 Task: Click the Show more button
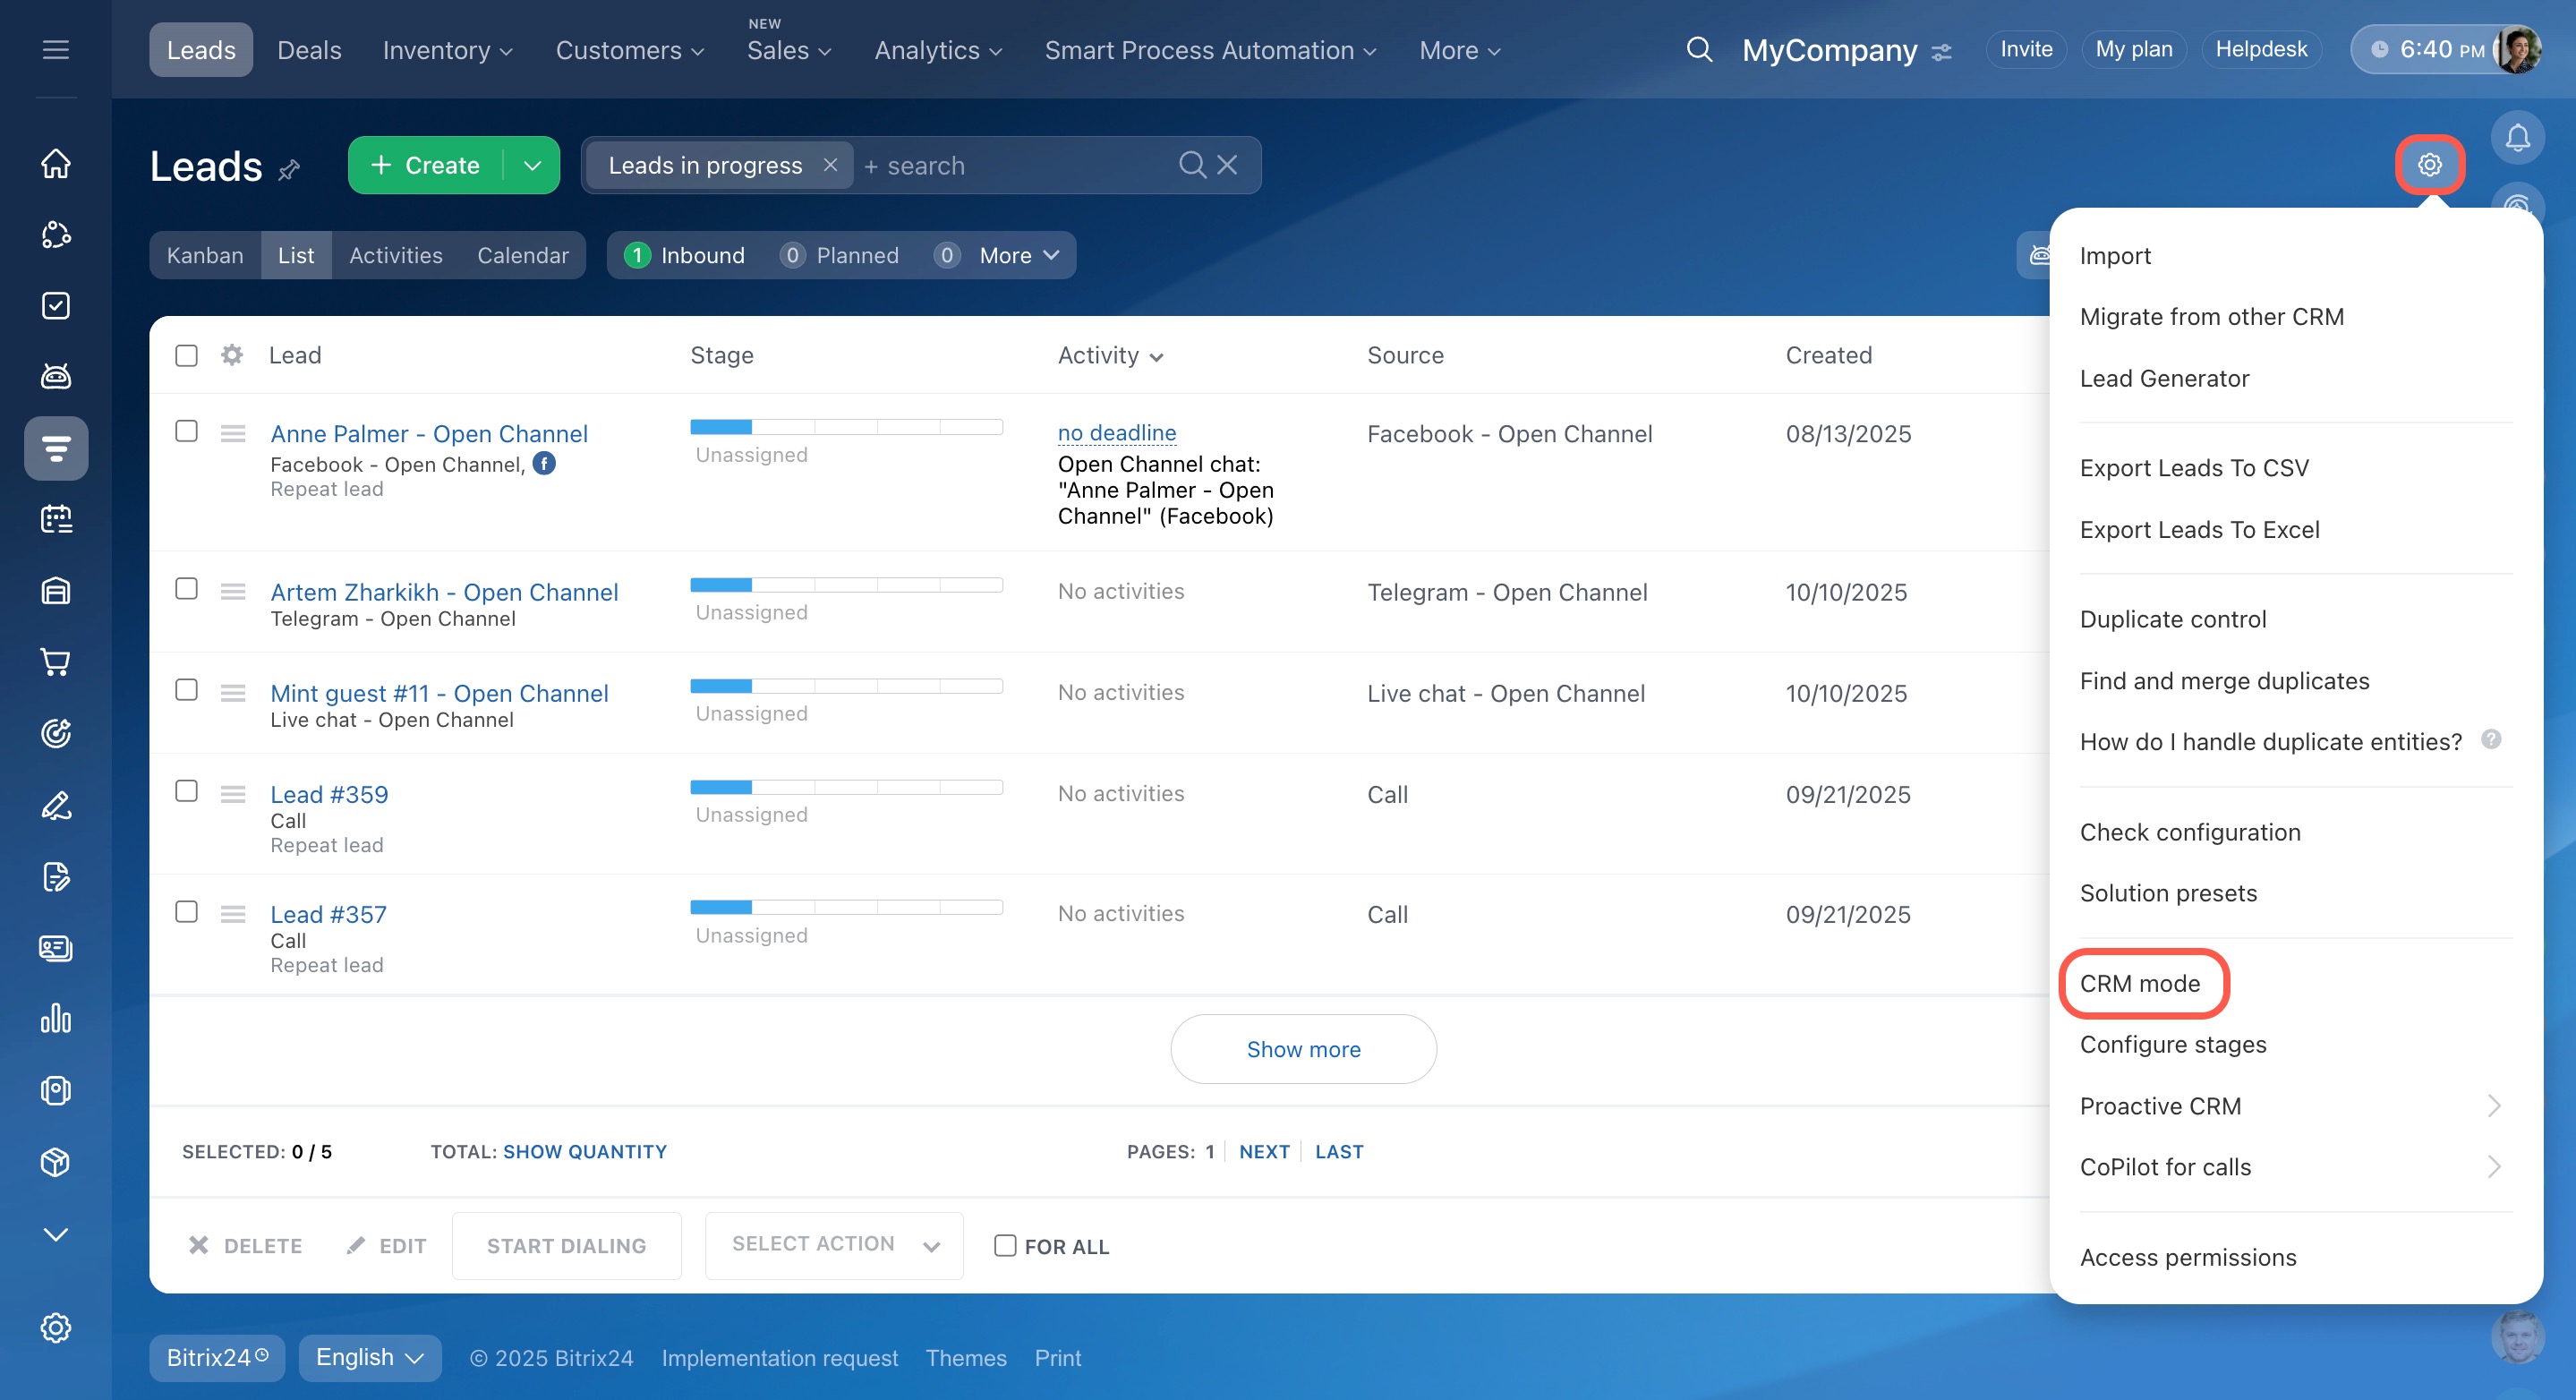[x=1302, y=1049]
